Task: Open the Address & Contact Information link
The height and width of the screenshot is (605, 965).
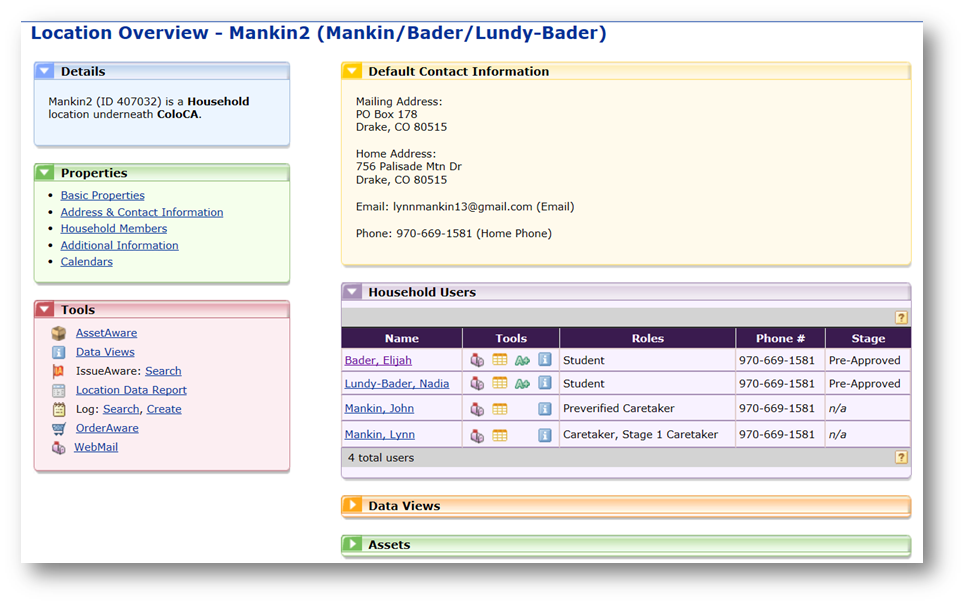Action: click(141, 212)
